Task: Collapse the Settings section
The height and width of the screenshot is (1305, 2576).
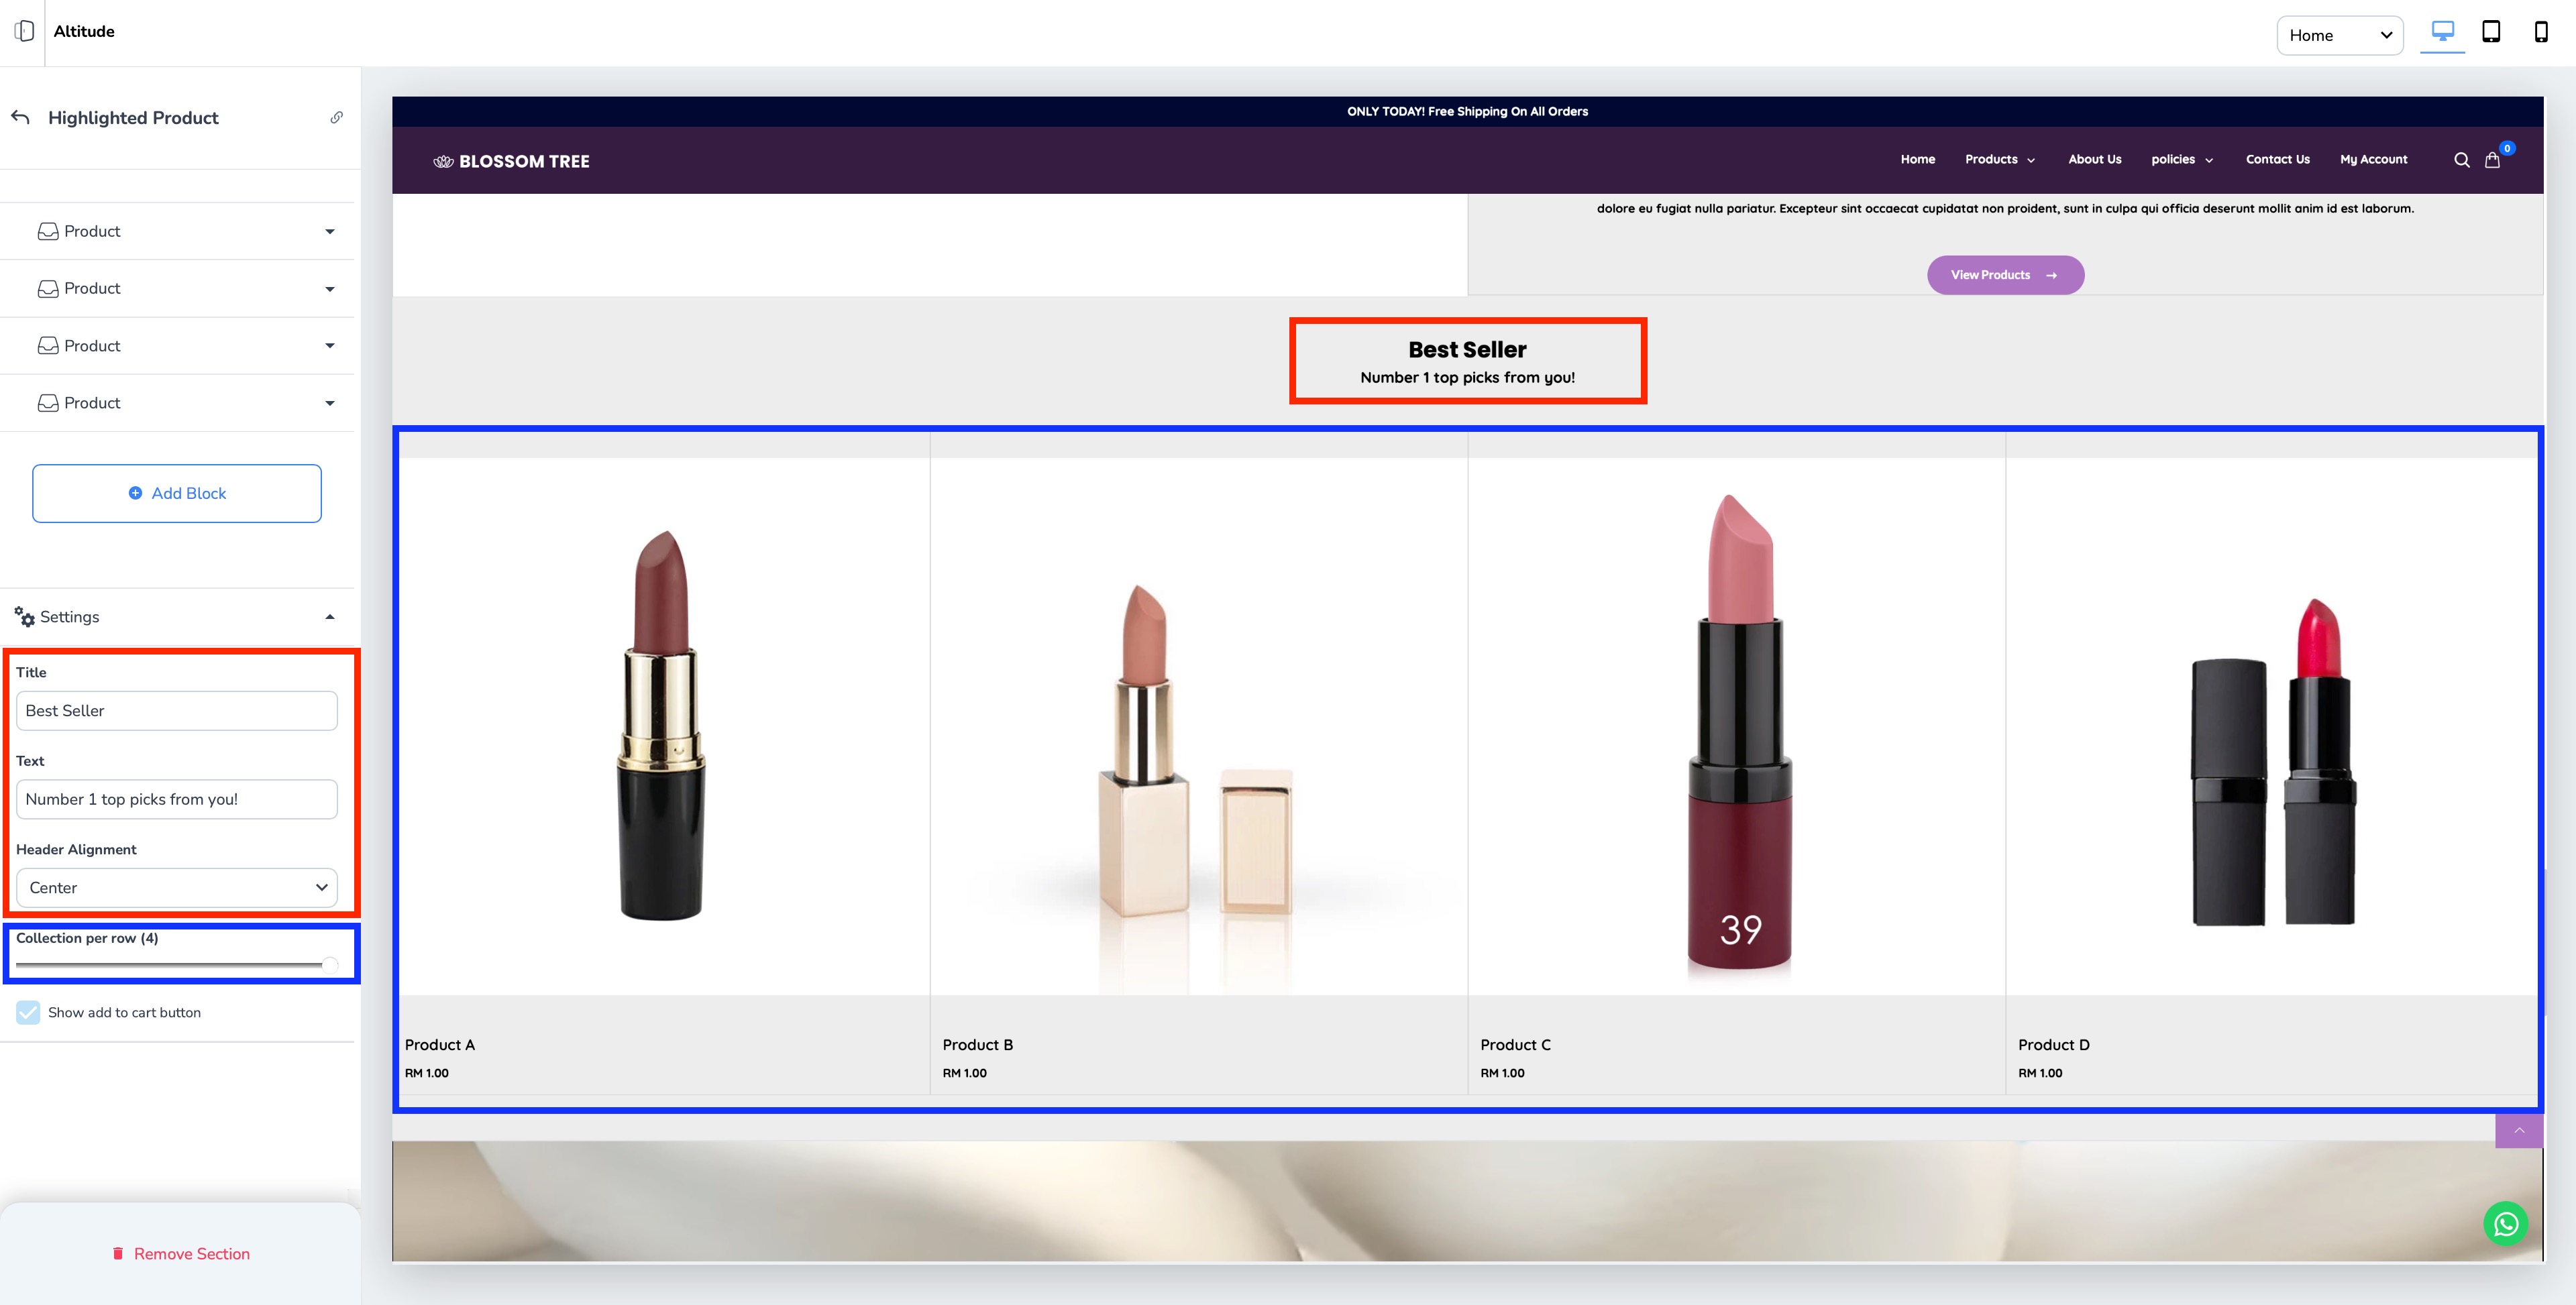Action: coord(329,617)
